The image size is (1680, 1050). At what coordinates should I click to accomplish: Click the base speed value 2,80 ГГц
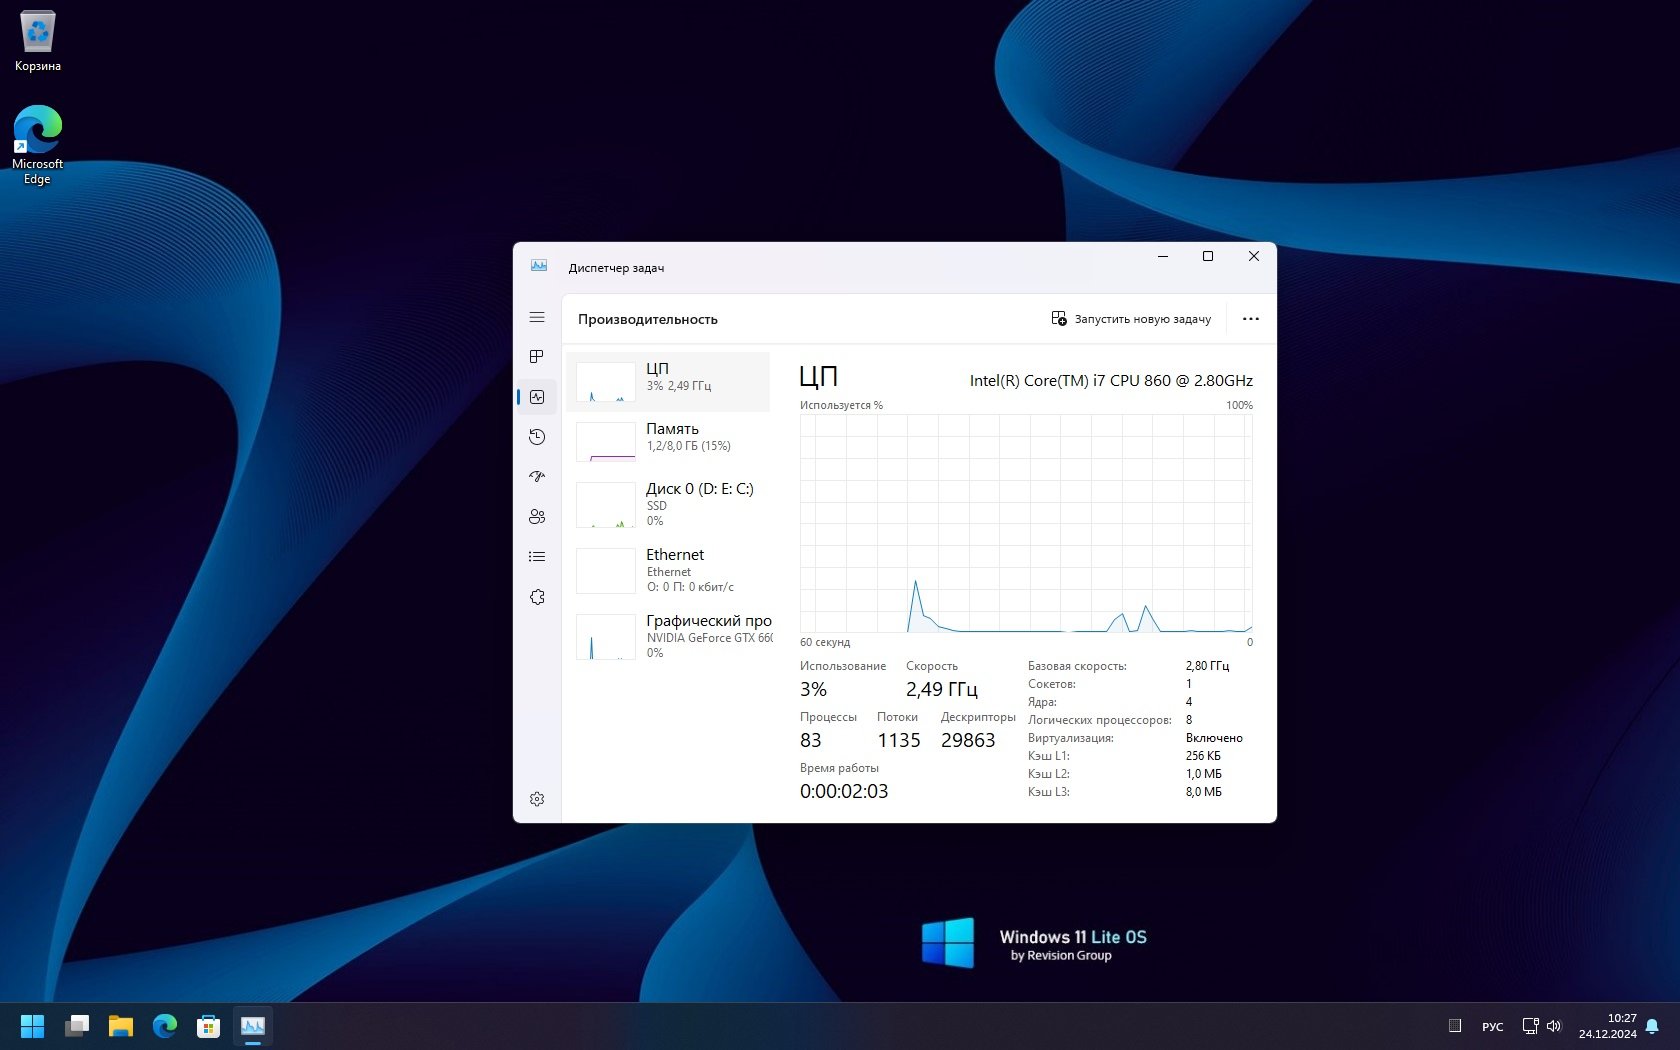pos(1207,666)
